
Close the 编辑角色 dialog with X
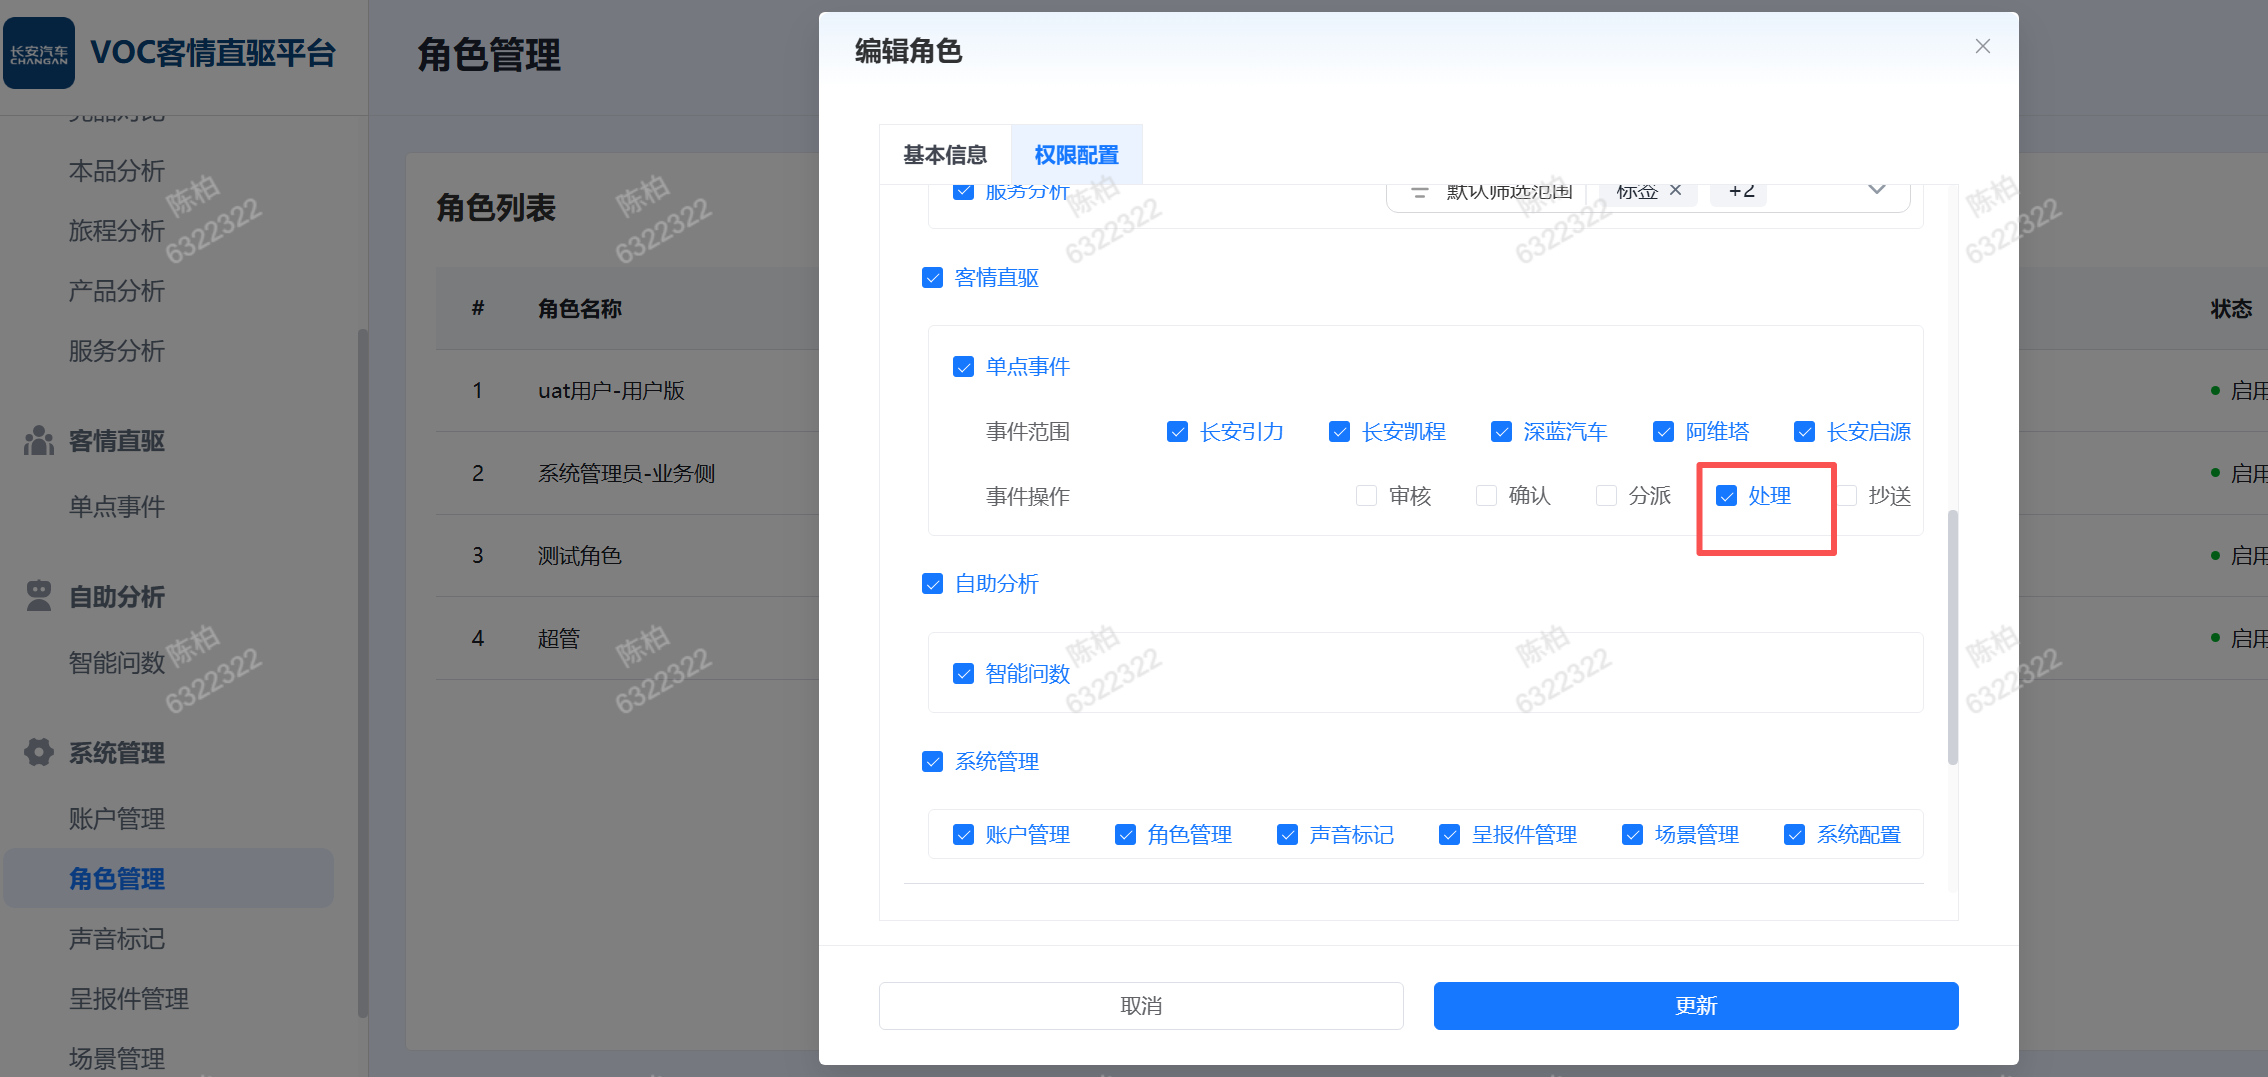pos(1982,47)
